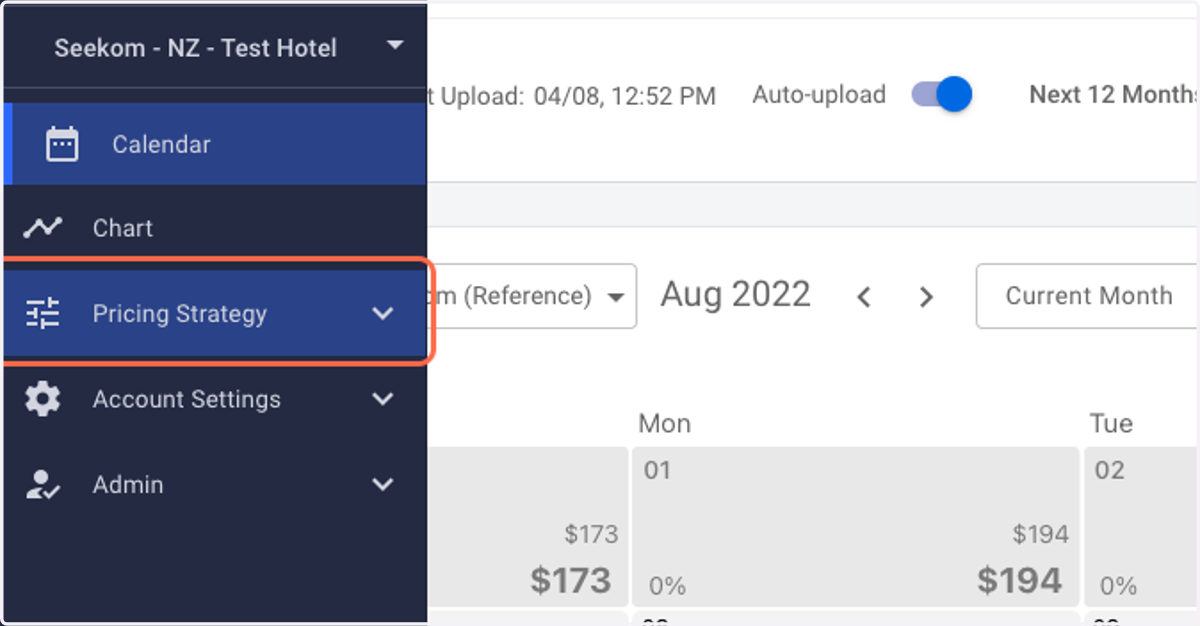Go to next month with right arrow
1200x626 pixels.
coord(926,297)
